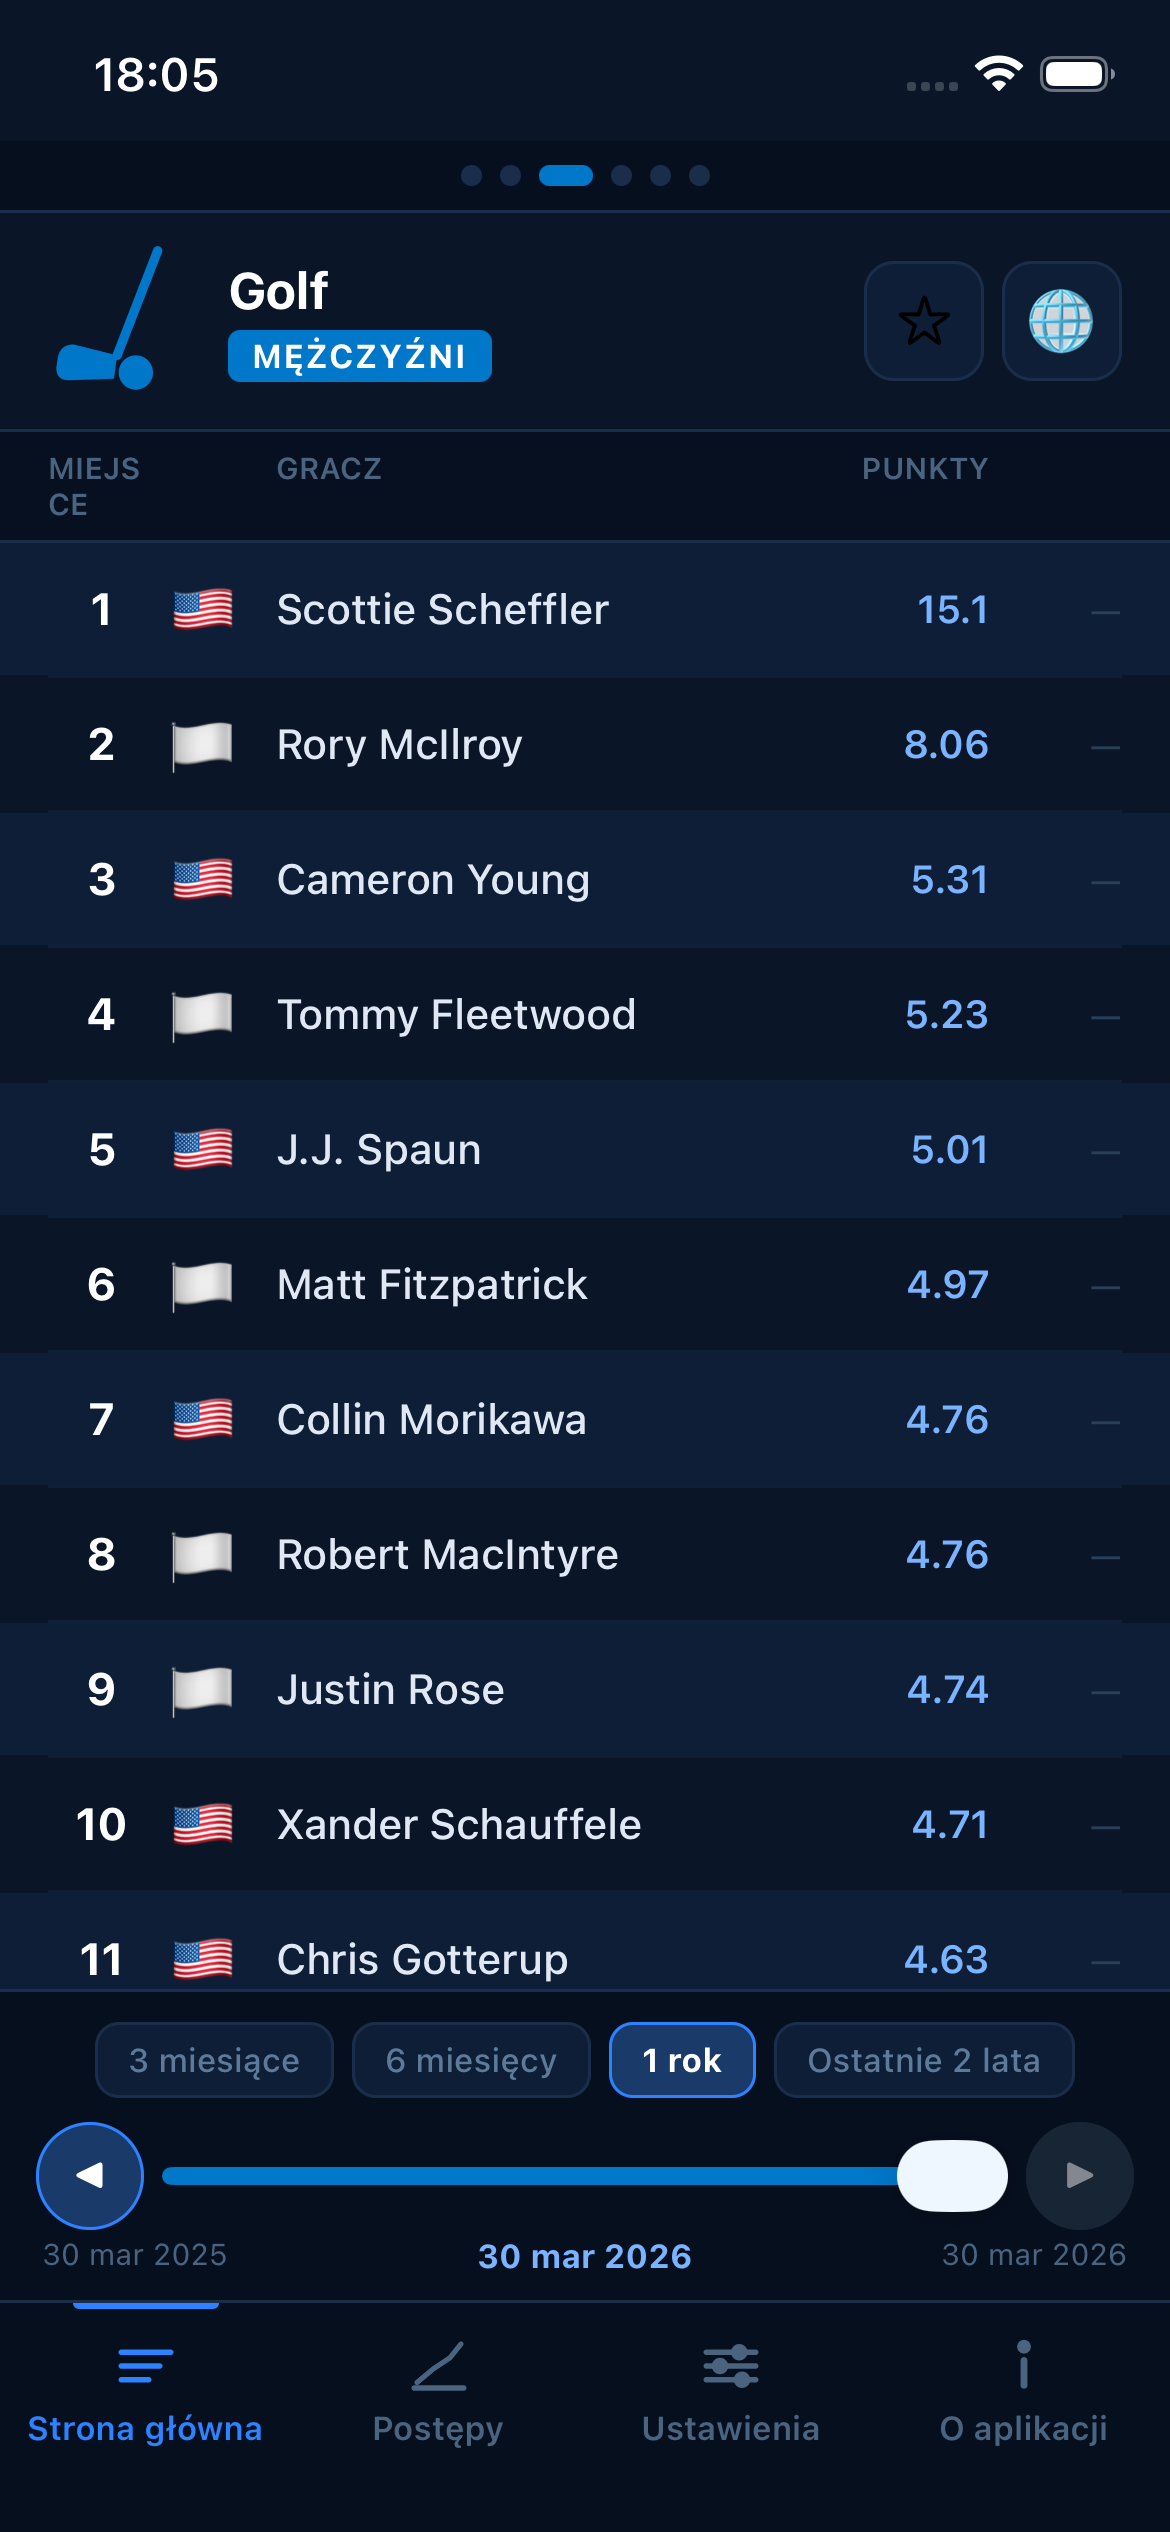Select the 1 rok time period
The height and width of the screenshot is (2532, 1170).
(x=681, y=2060)
